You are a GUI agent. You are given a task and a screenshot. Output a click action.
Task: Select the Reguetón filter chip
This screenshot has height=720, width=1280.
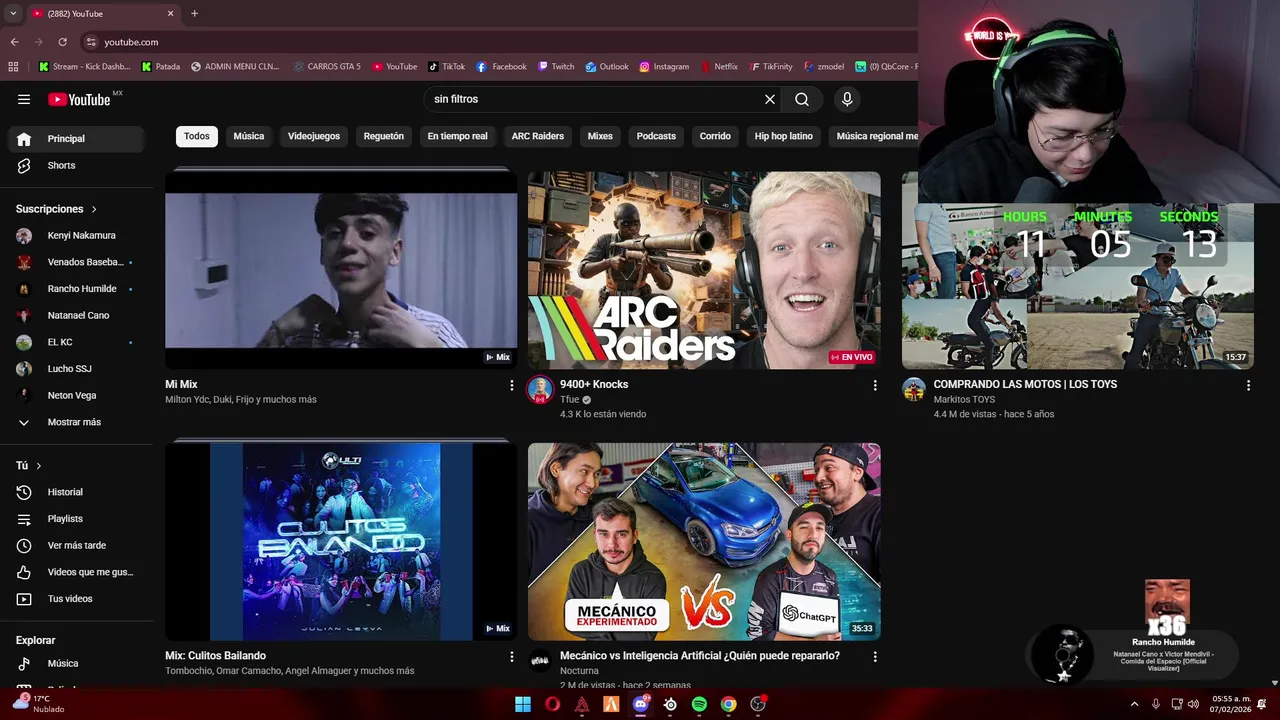click(x=384, y=136)
